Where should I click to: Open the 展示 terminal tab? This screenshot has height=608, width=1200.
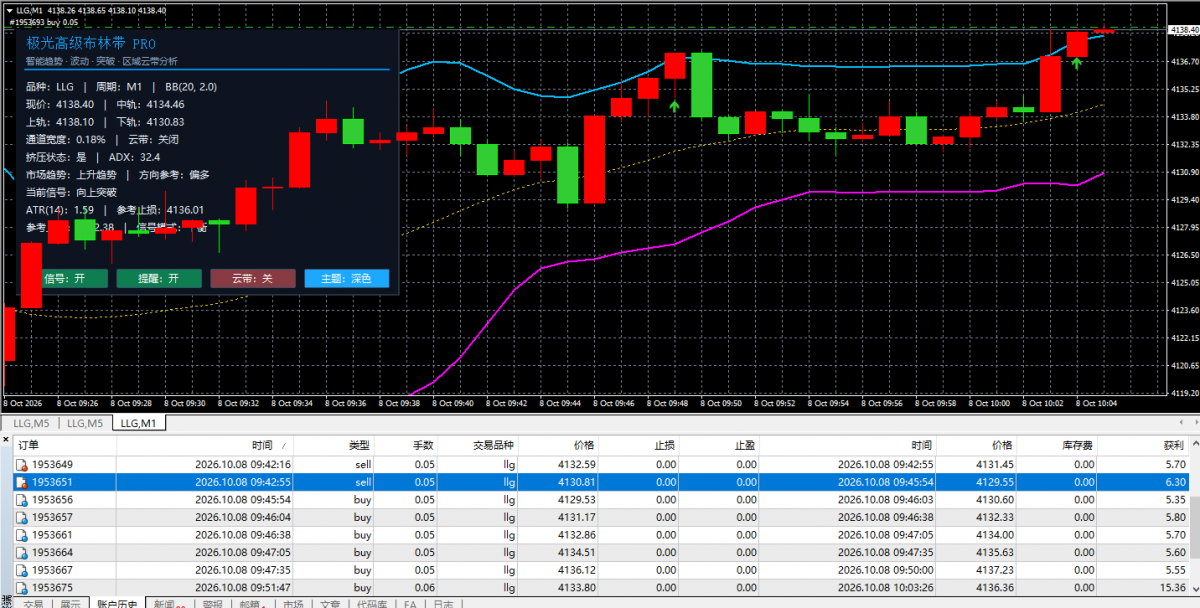[x=70, y=603]
